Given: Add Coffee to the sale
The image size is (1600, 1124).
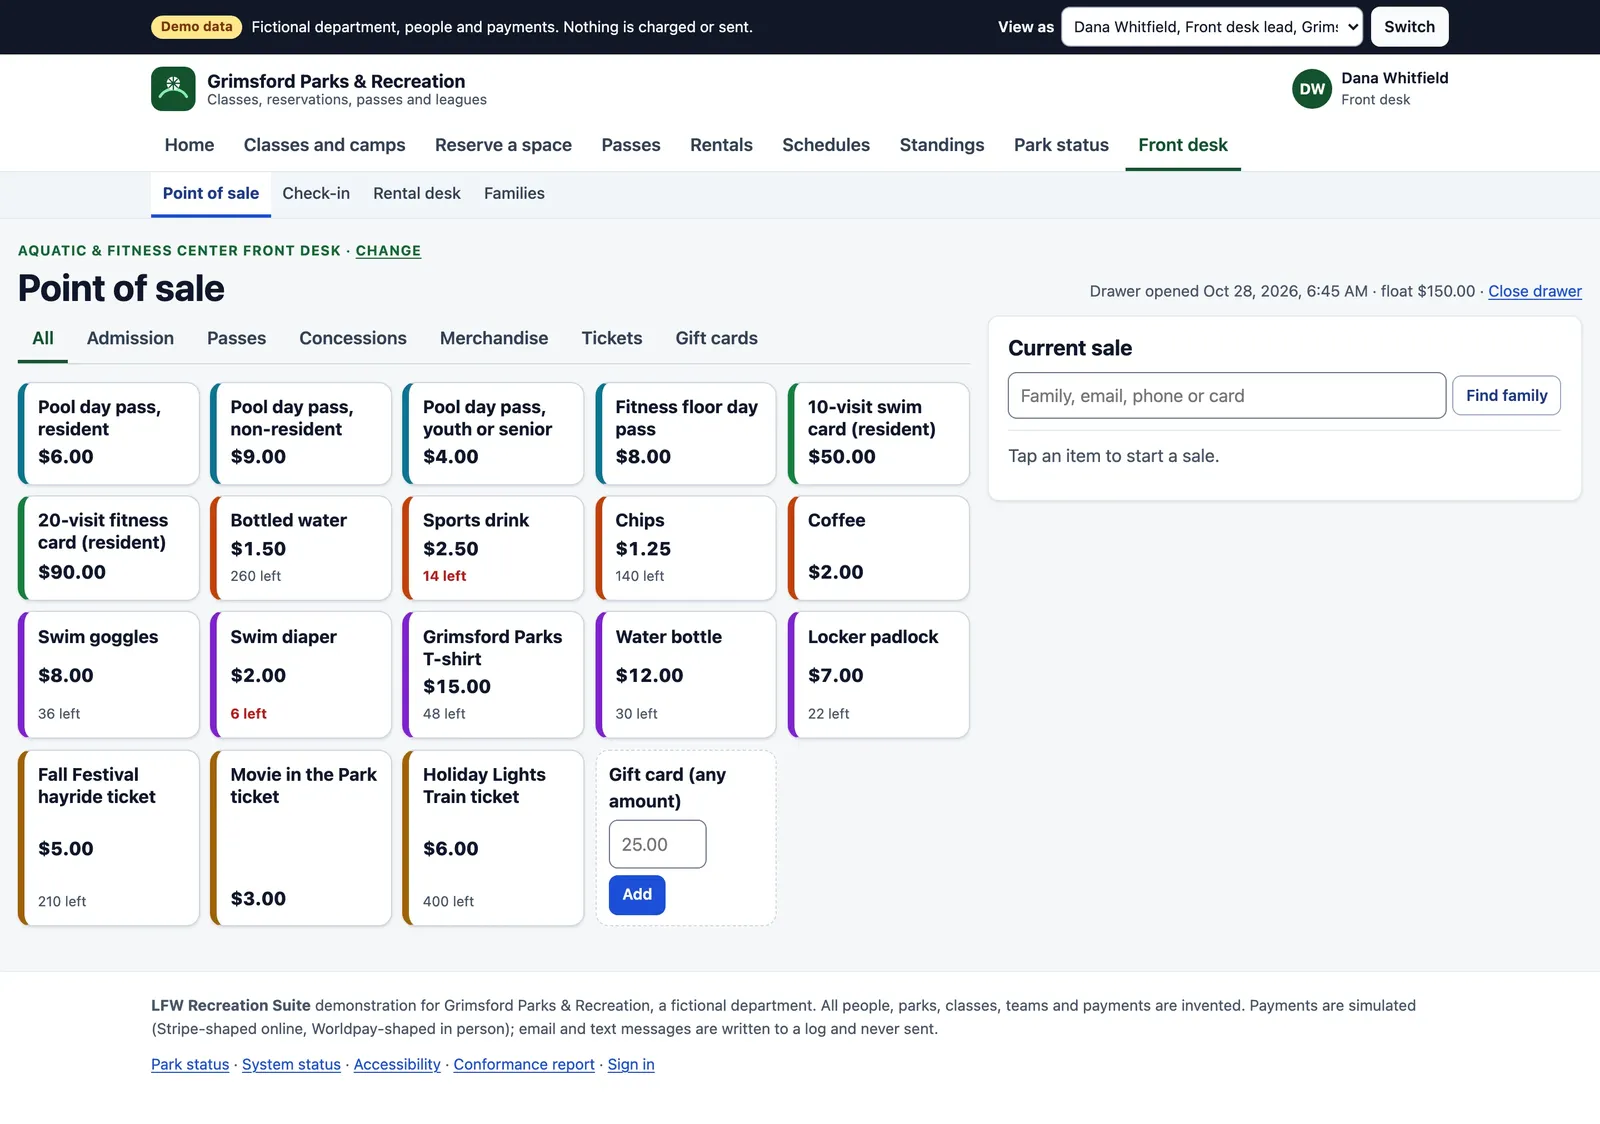Looking at the screenshot, I should pos(879,548).
